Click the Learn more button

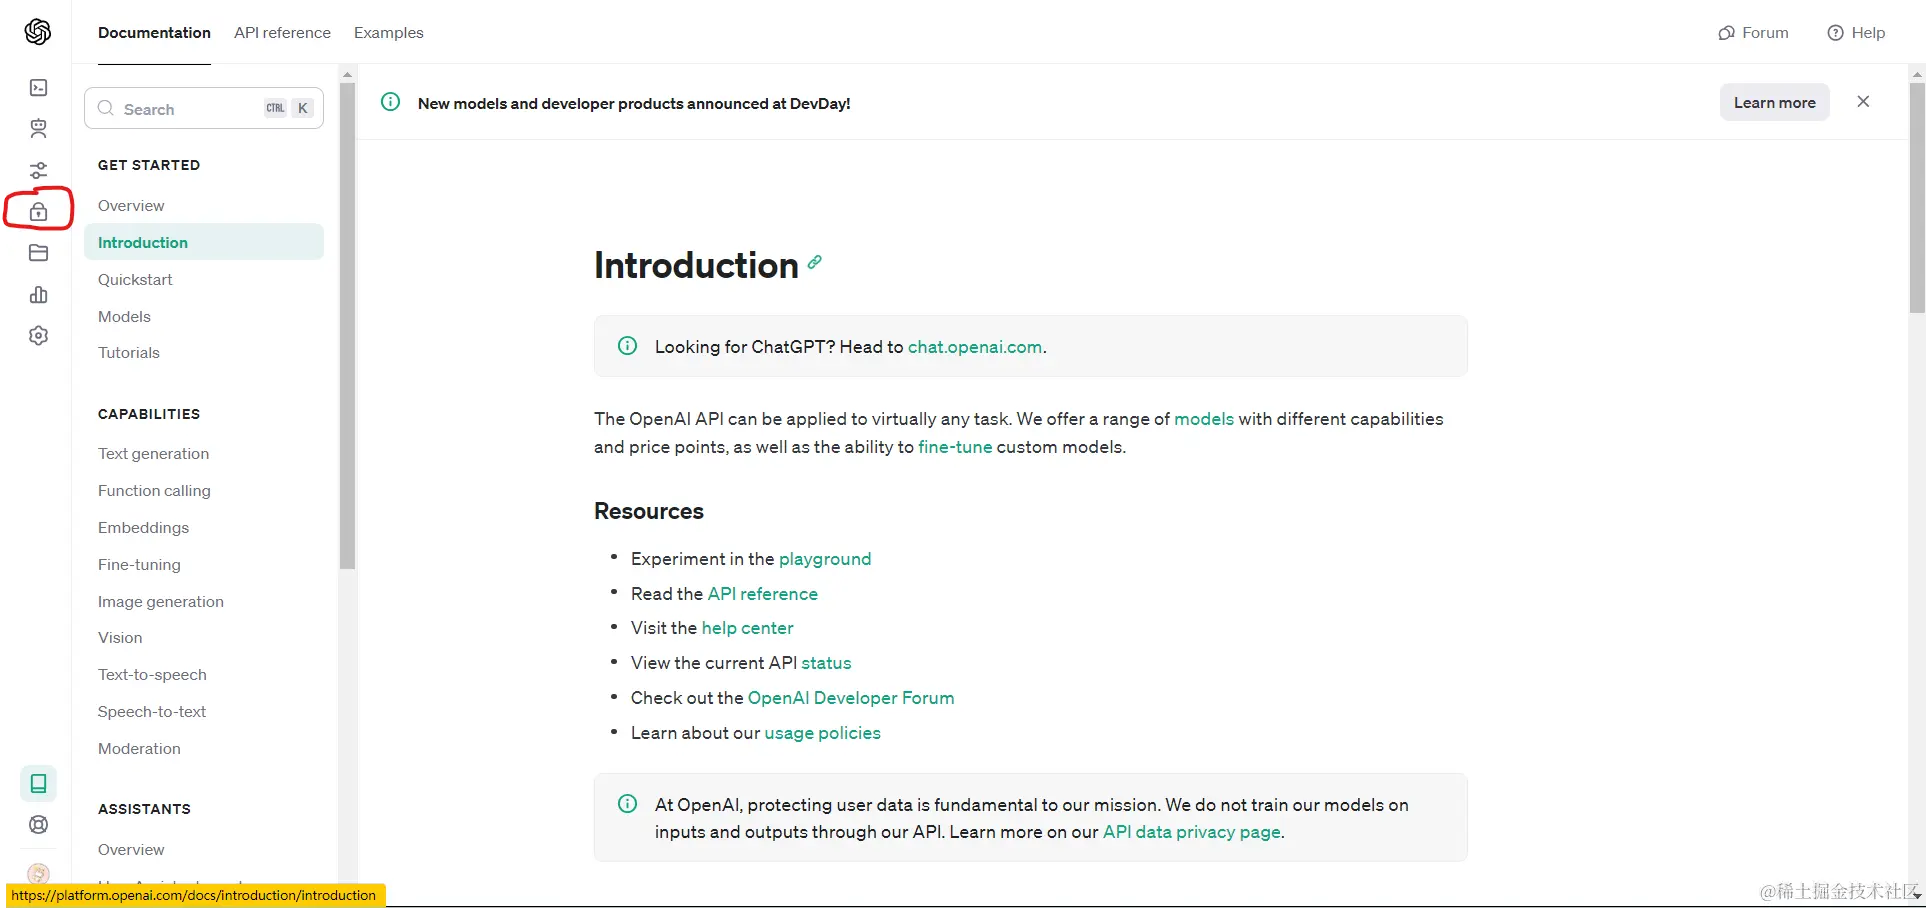[x=1774, y=103]
